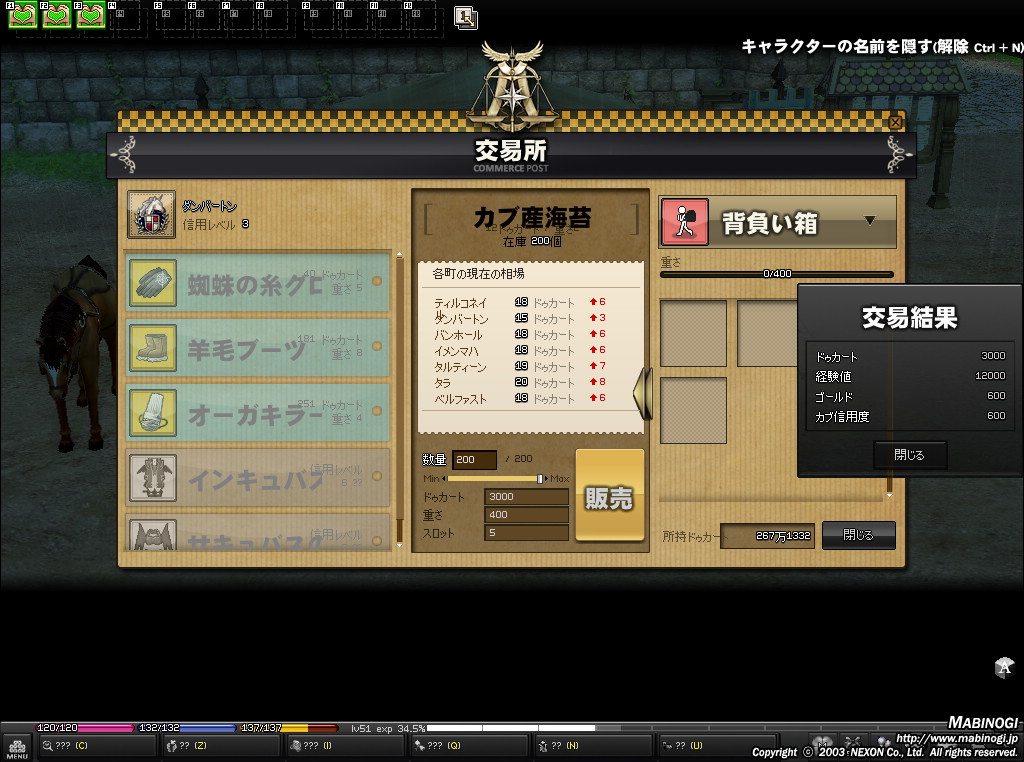
Task: Click the quantity slider handle
Action: pos(539,479)
